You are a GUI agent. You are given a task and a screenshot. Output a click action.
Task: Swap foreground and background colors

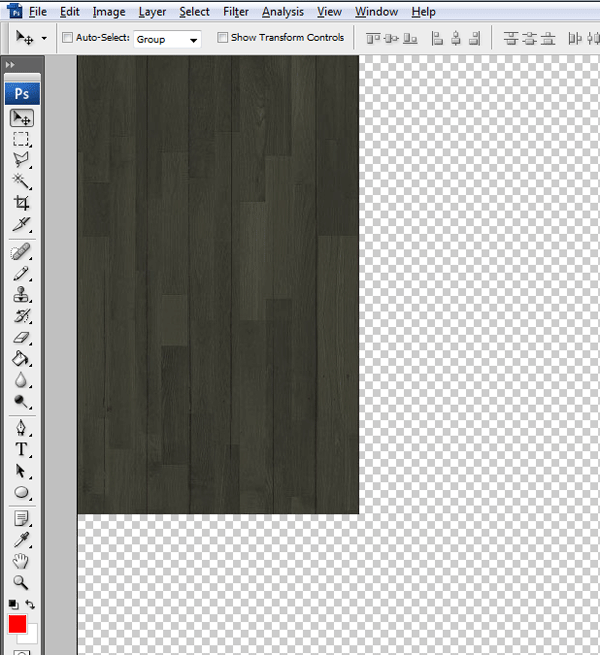tap(30, 604)
